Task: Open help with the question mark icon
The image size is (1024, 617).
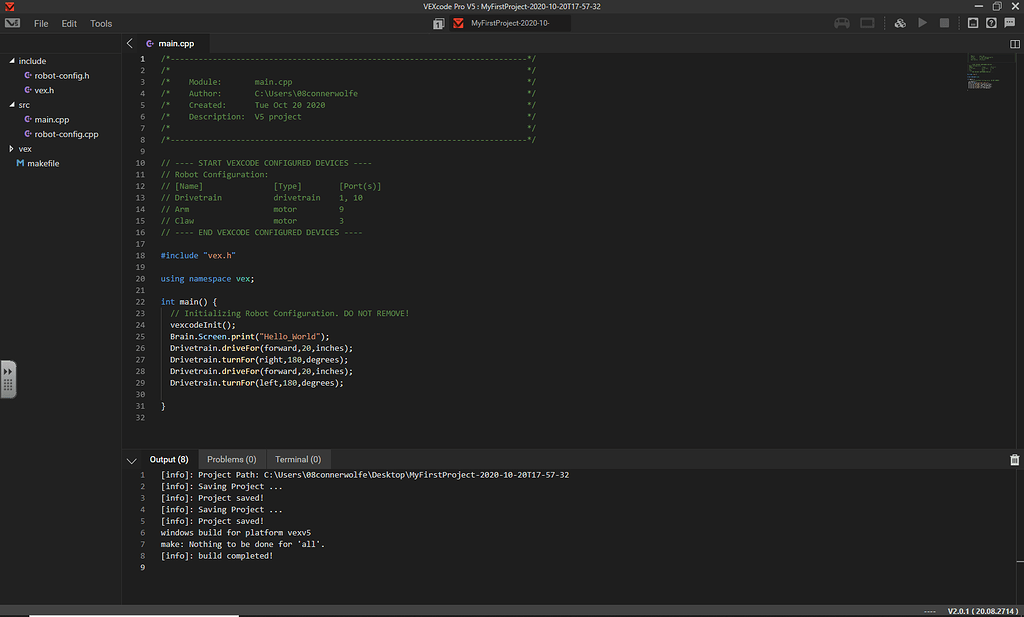Action: coord(989,22)
